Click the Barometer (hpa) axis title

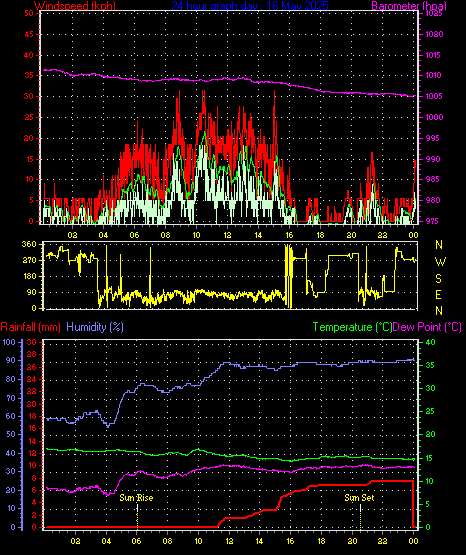pyautogui.click(x=409, y=6)
